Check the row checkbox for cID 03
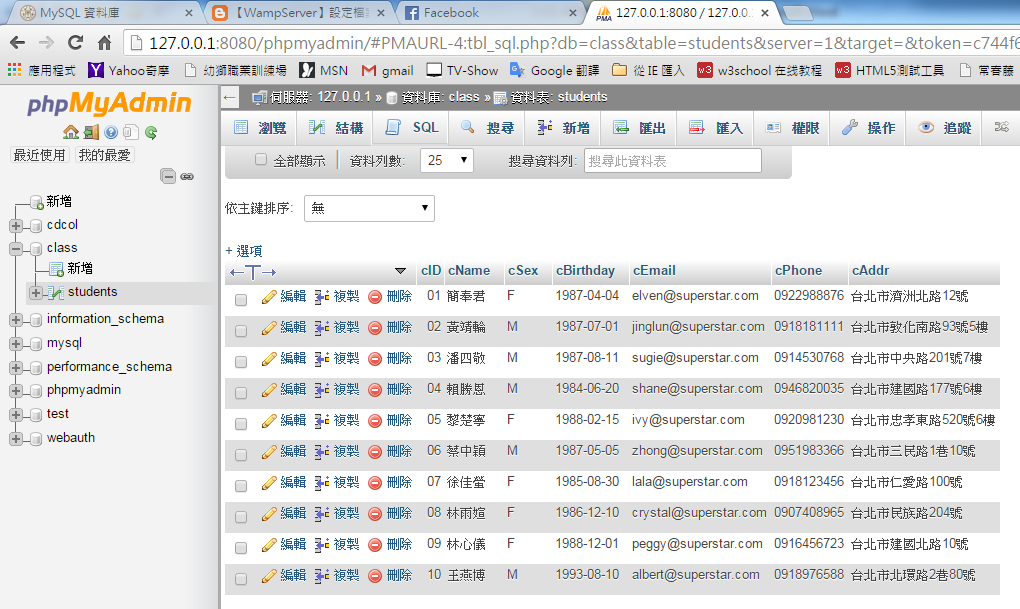1020x609 pixels. 241,362
